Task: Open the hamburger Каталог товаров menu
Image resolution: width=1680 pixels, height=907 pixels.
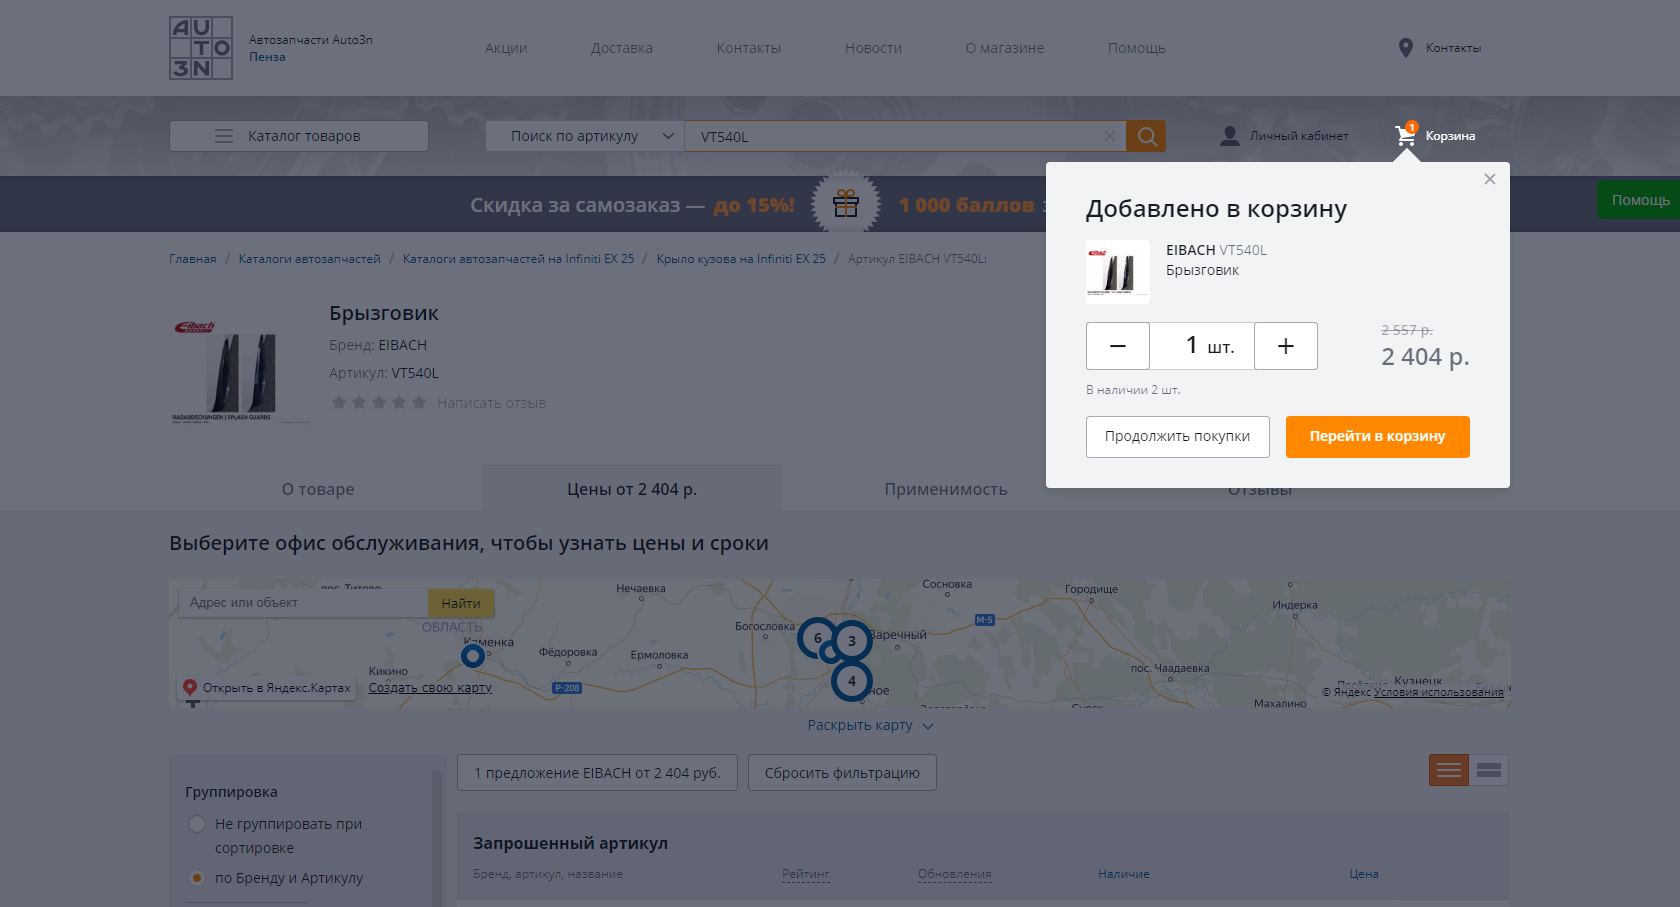Action: [x=299, y=136]
